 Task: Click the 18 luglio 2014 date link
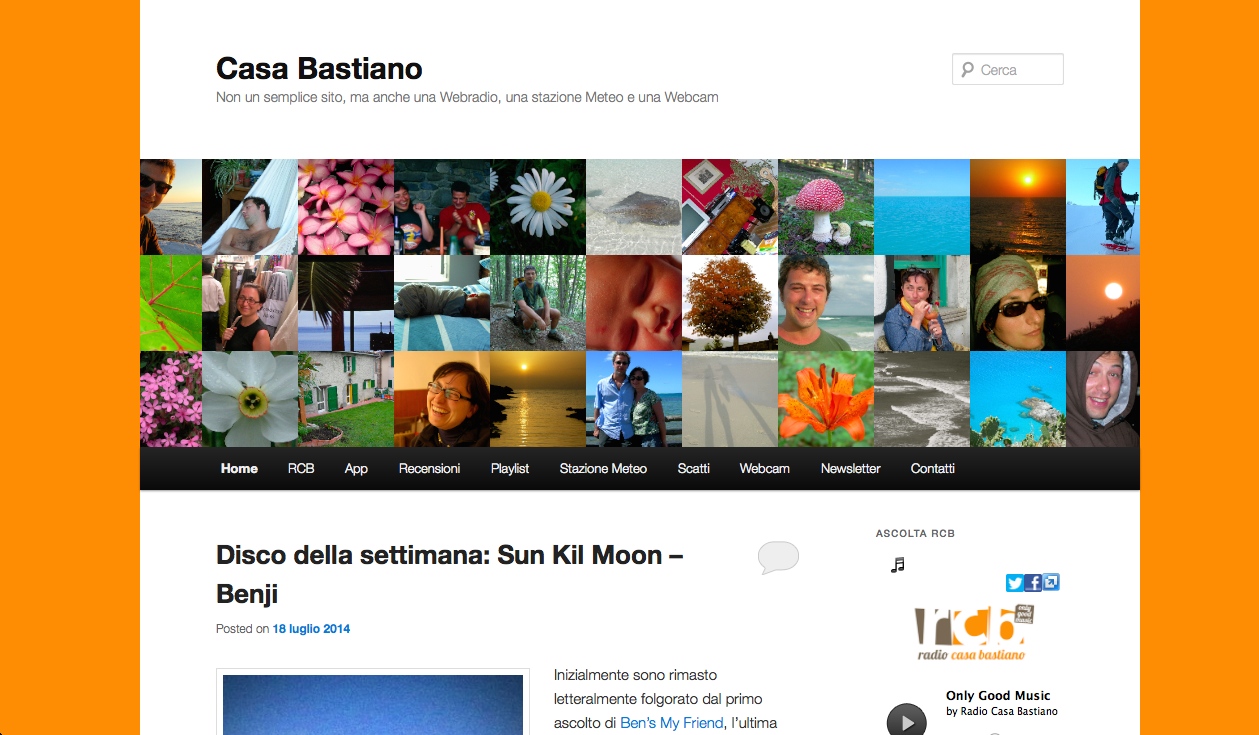point(311,629)
